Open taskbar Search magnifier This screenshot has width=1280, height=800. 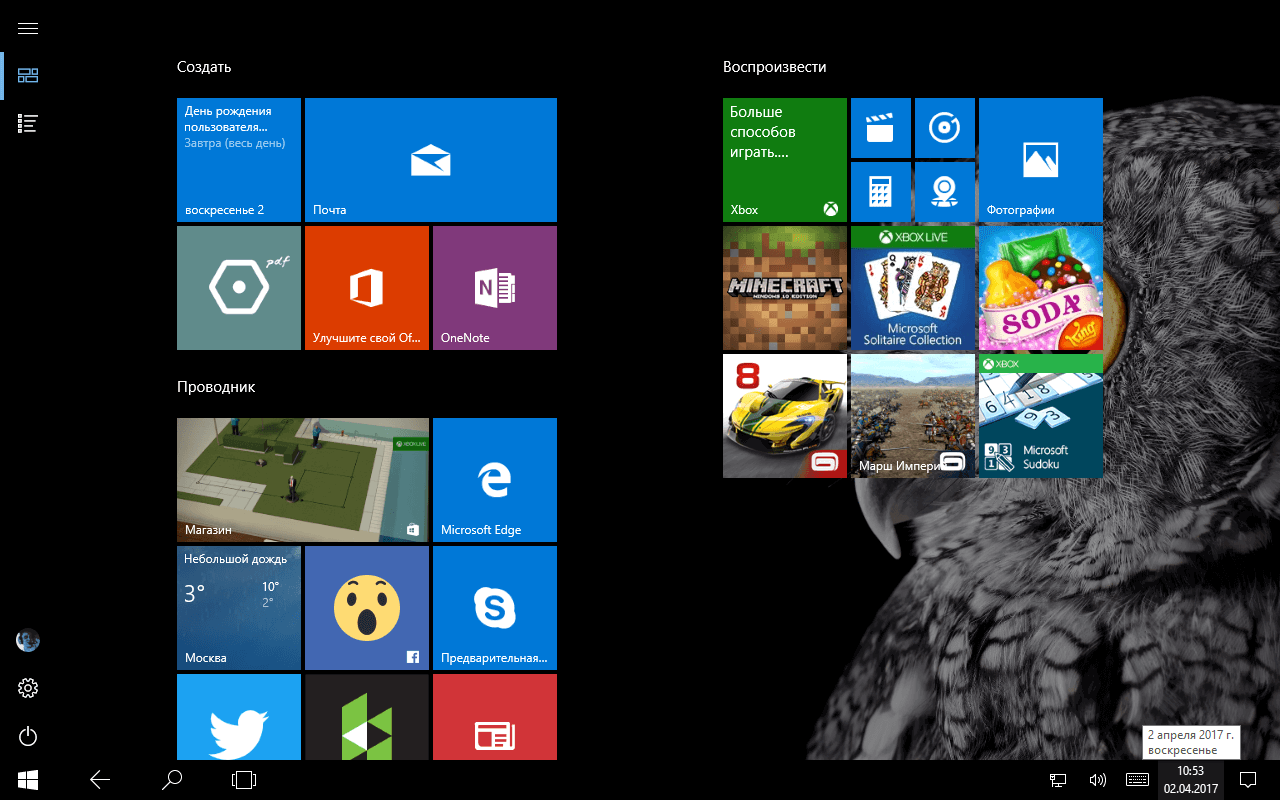(172, 780)
